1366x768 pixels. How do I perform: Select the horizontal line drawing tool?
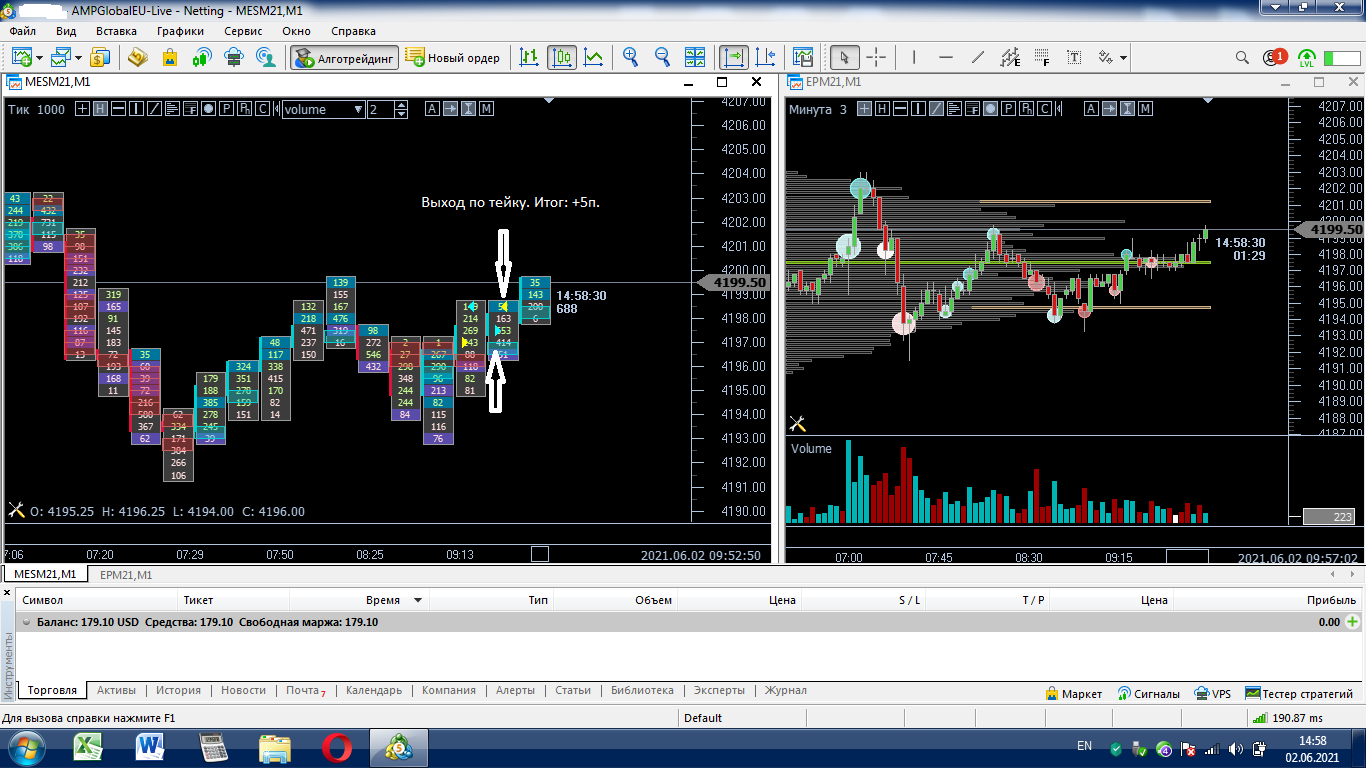tap(946, 57)
